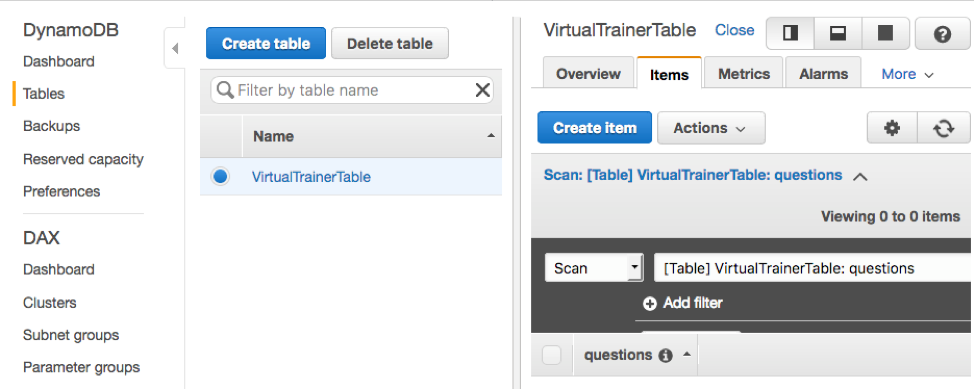Viewport: 974px width, 389px height.
Task: Check the select-all items checkbox
Action: (552, 355)
